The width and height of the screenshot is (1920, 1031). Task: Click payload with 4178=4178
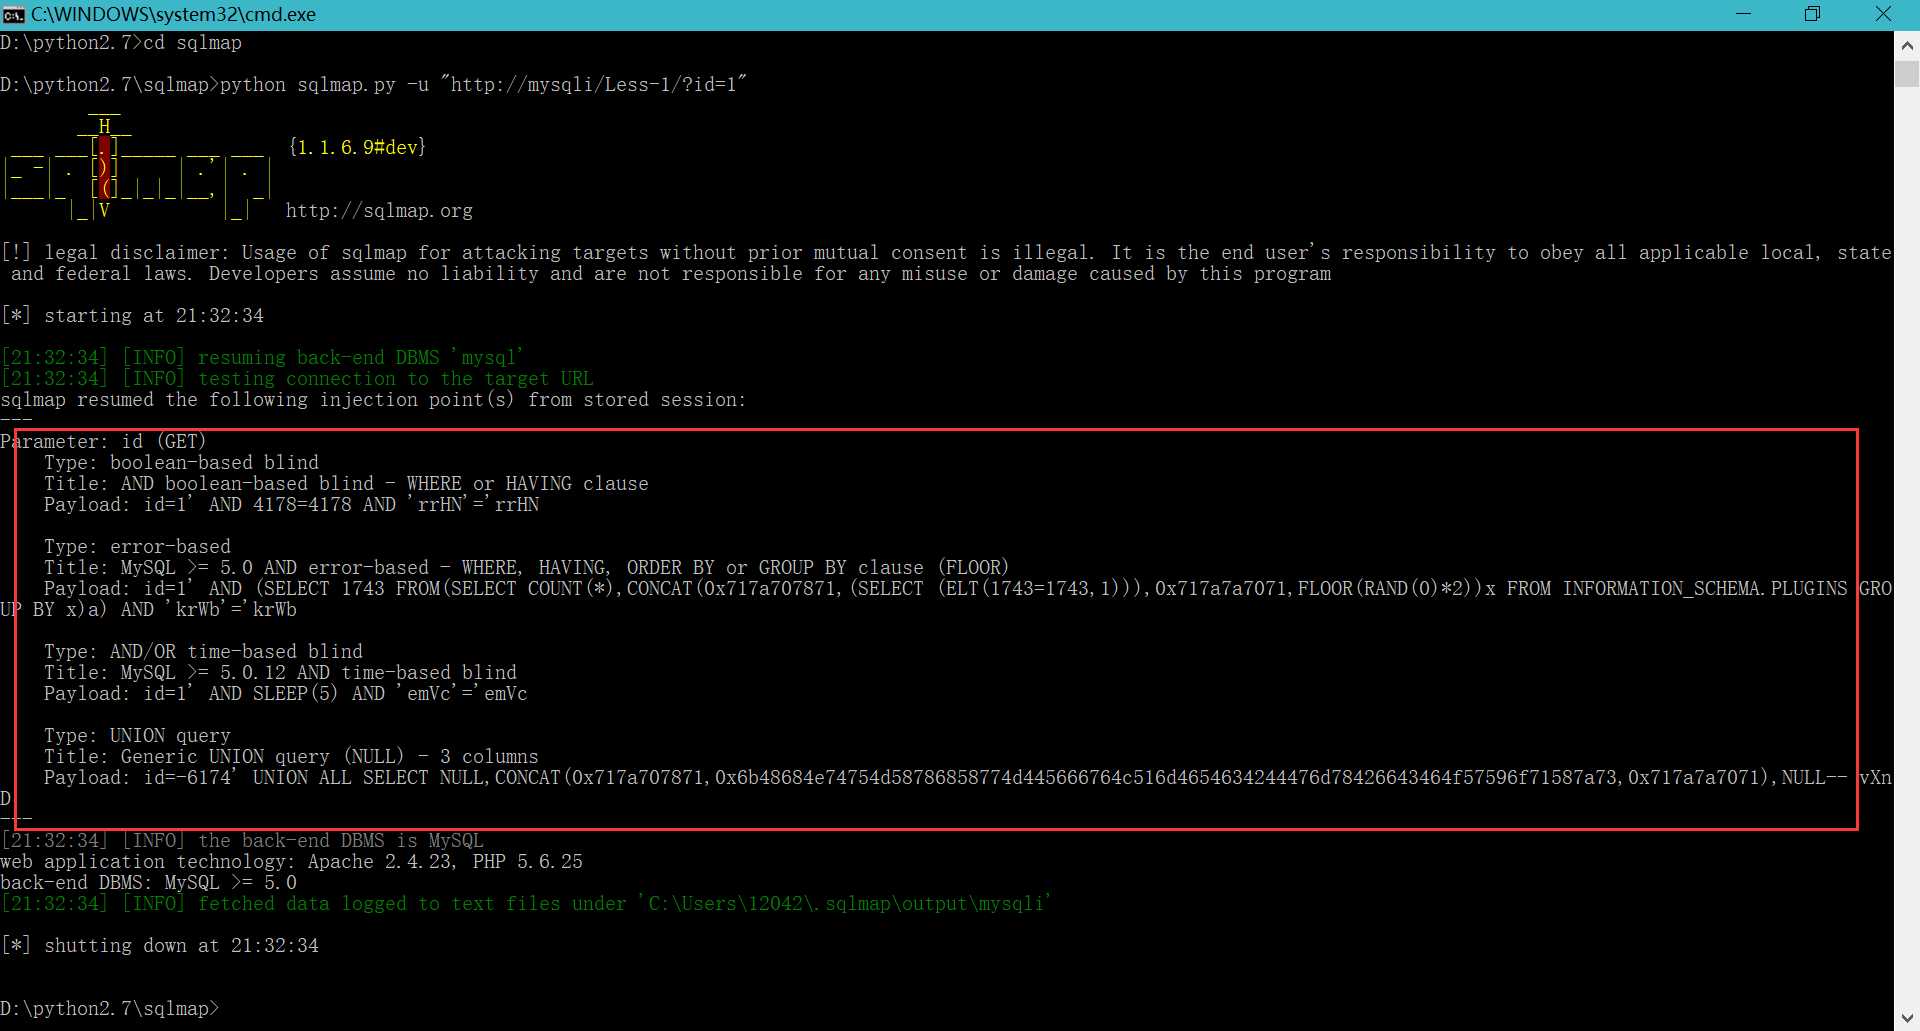(x=291, y=505)
